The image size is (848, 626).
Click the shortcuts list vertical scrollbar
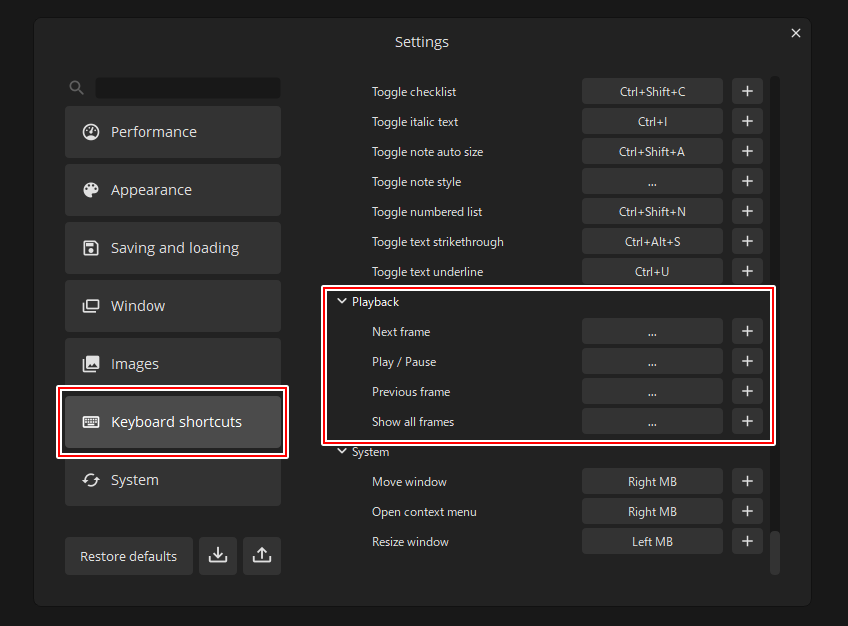(775, 552)
